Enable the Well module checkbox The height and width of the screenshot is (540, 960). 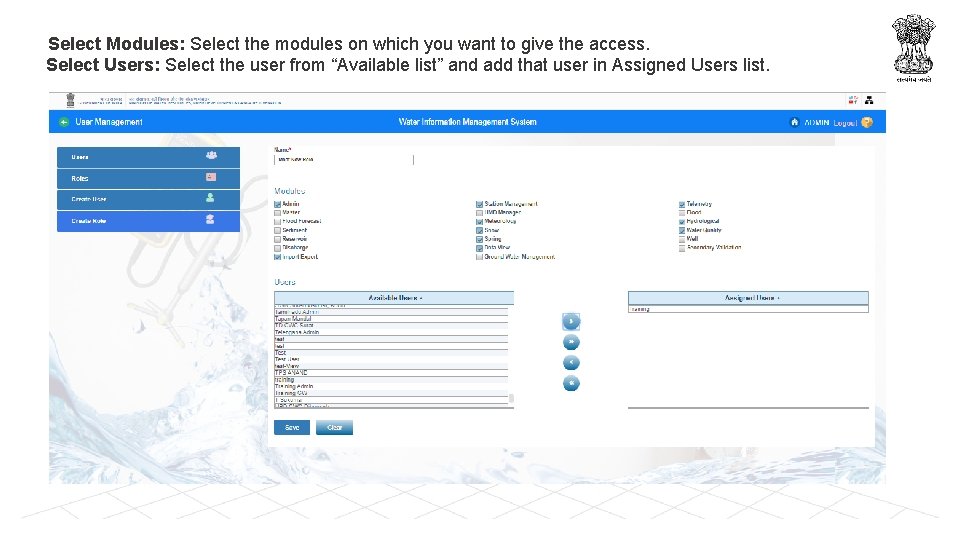pyautogui.click(x=681, y=239)
